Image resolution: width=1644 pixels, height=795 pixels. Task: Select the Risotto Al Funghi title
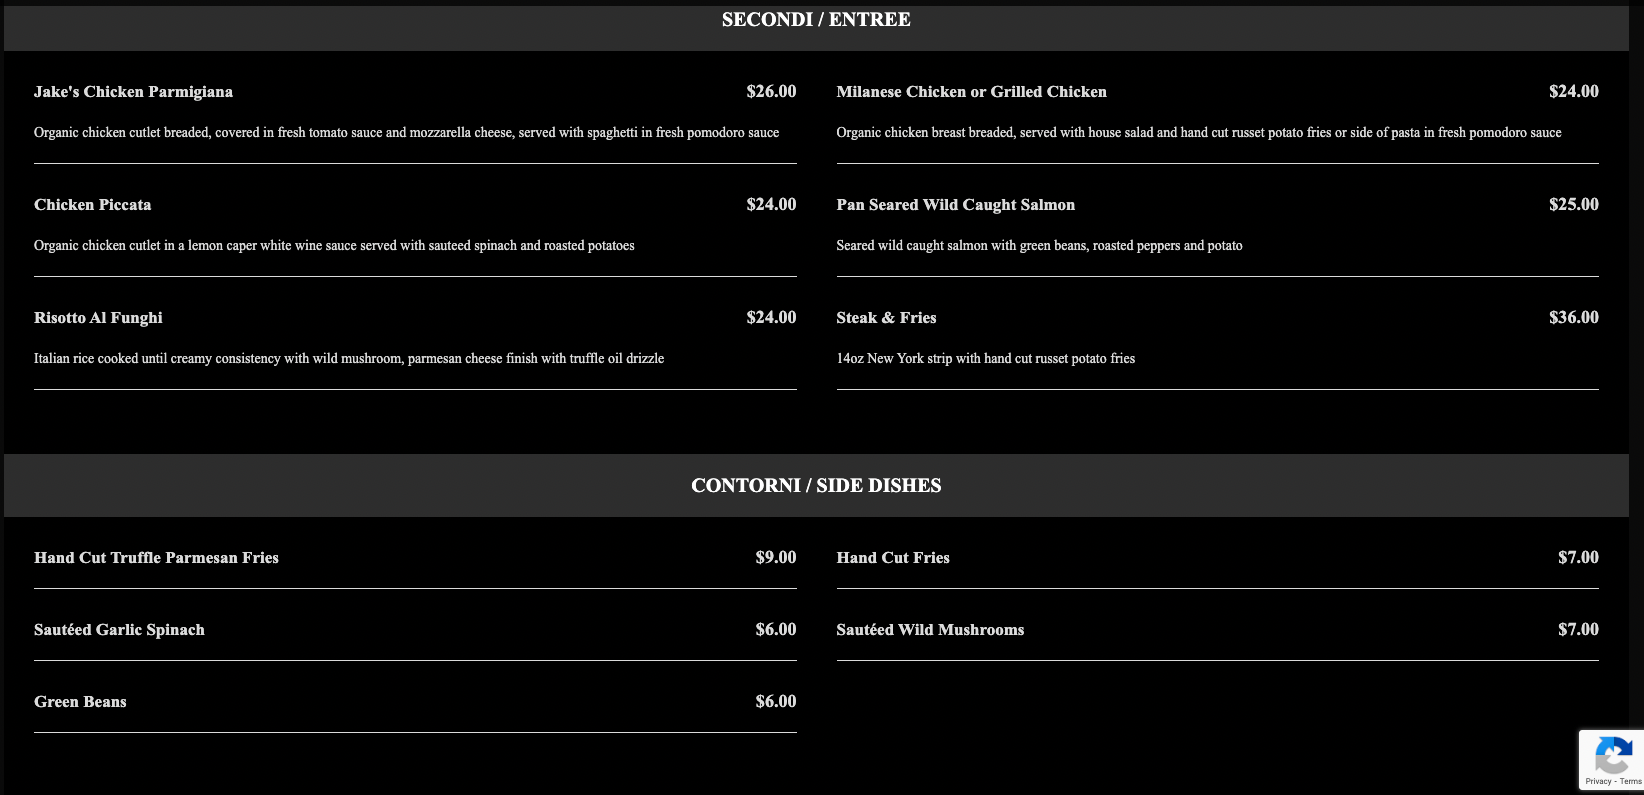(x=98, y=318)
